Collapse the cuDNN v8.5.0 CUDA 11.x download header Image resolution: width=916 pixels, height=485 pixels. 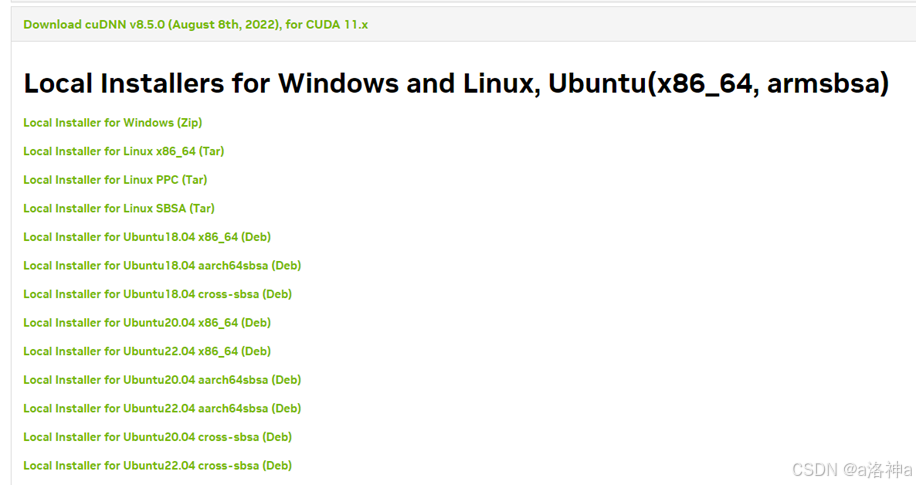[196, 25]
